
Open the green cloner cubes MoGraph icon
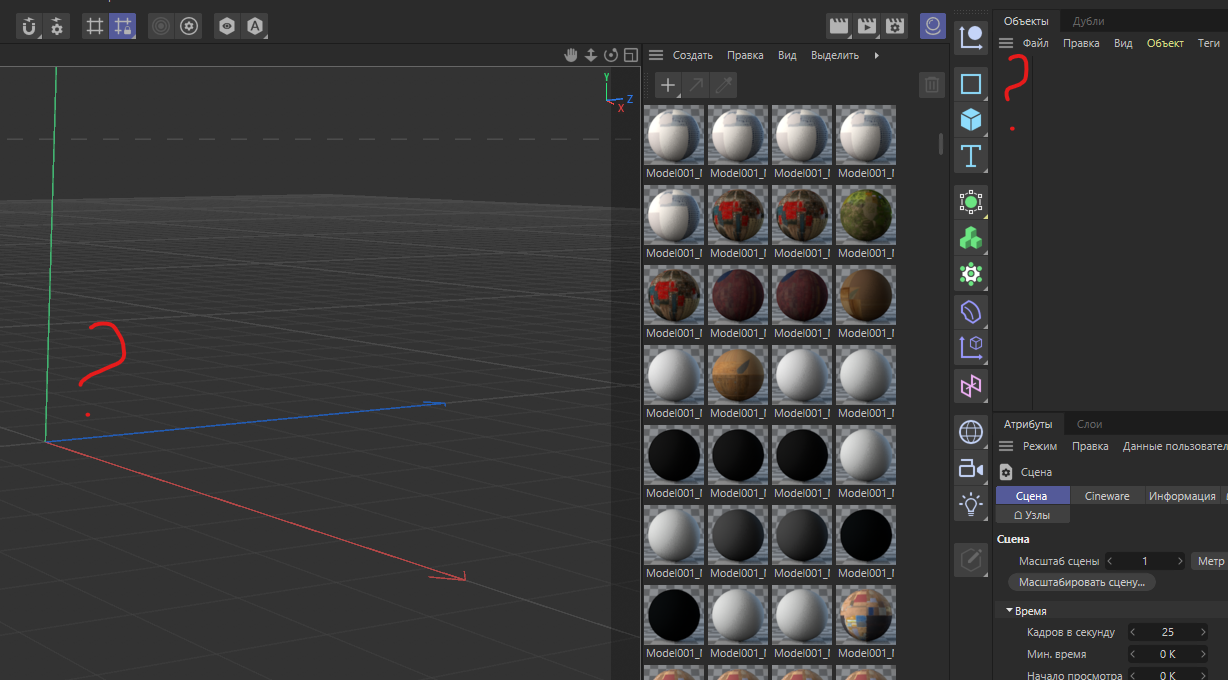pyautogui.click(x=971, y=239)
